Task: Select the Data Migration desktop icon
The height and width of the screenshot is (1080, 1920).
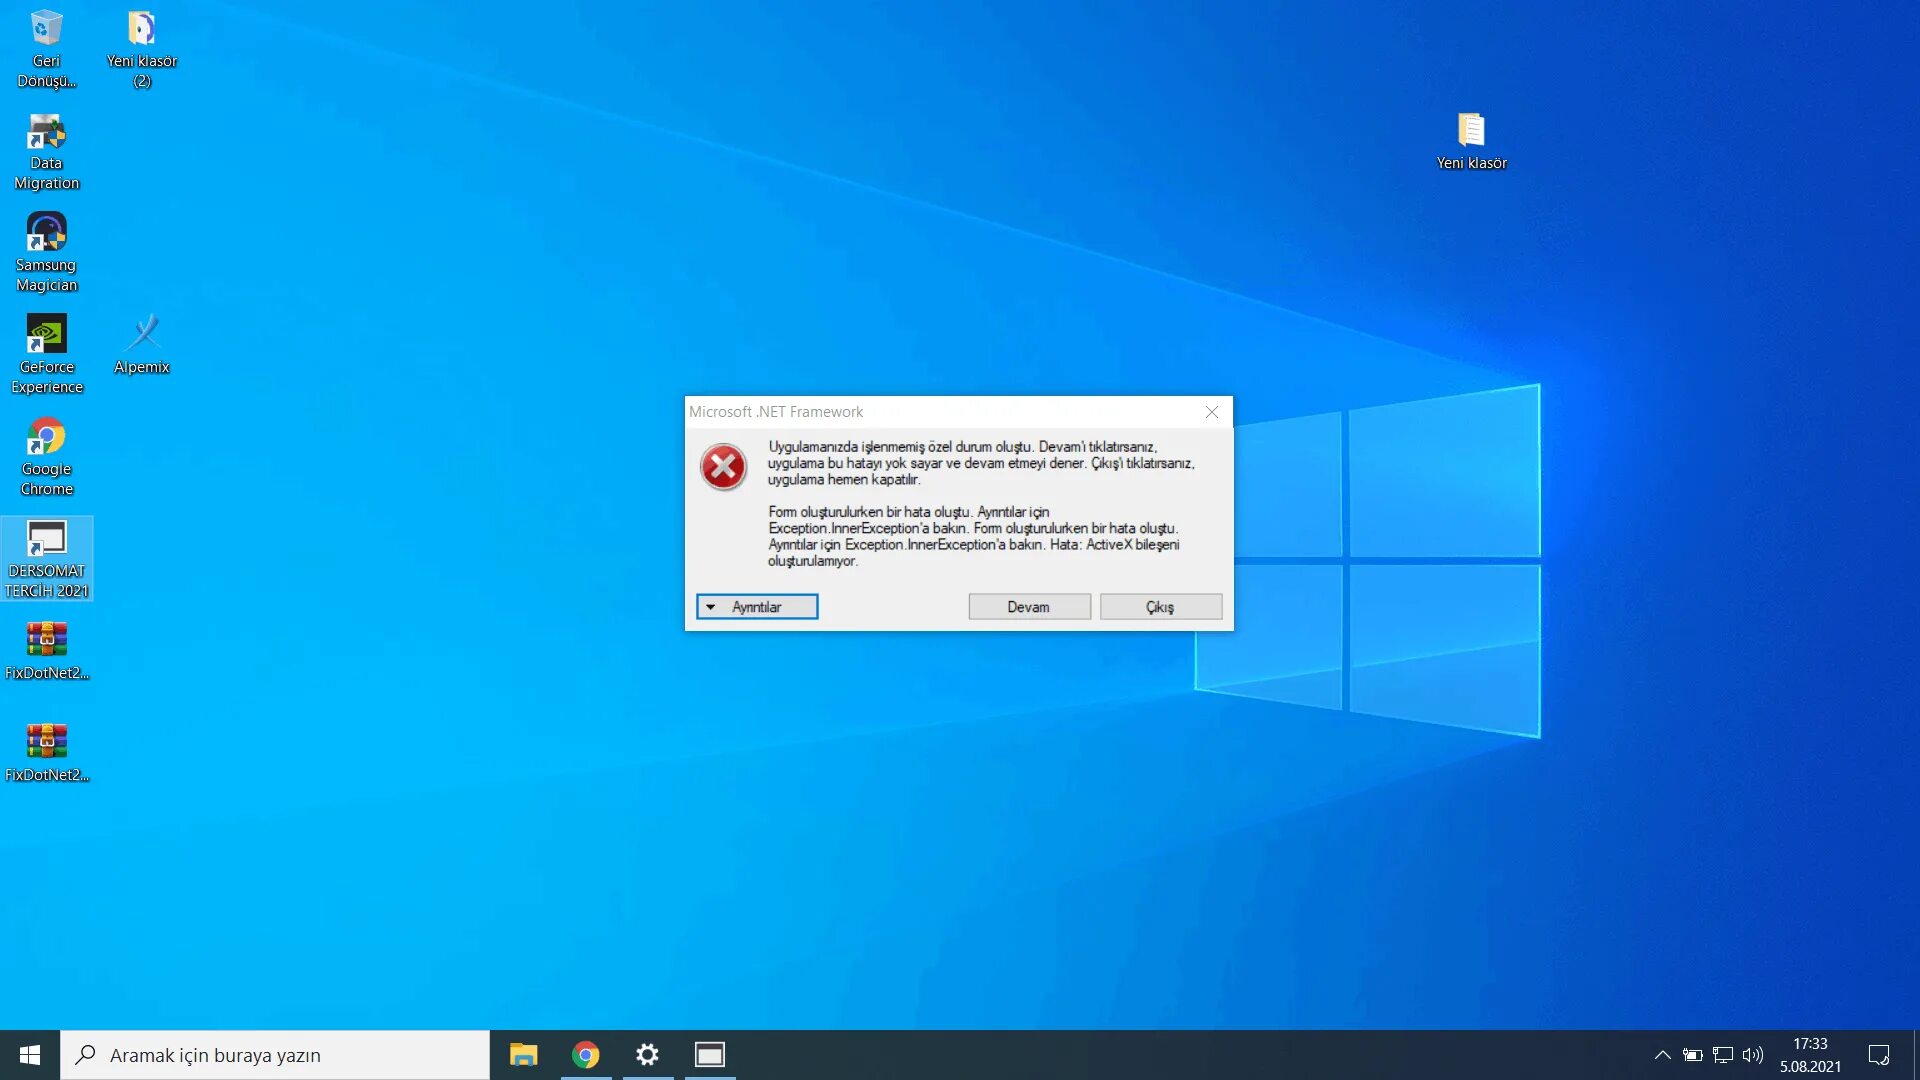Action: (46, 131)
